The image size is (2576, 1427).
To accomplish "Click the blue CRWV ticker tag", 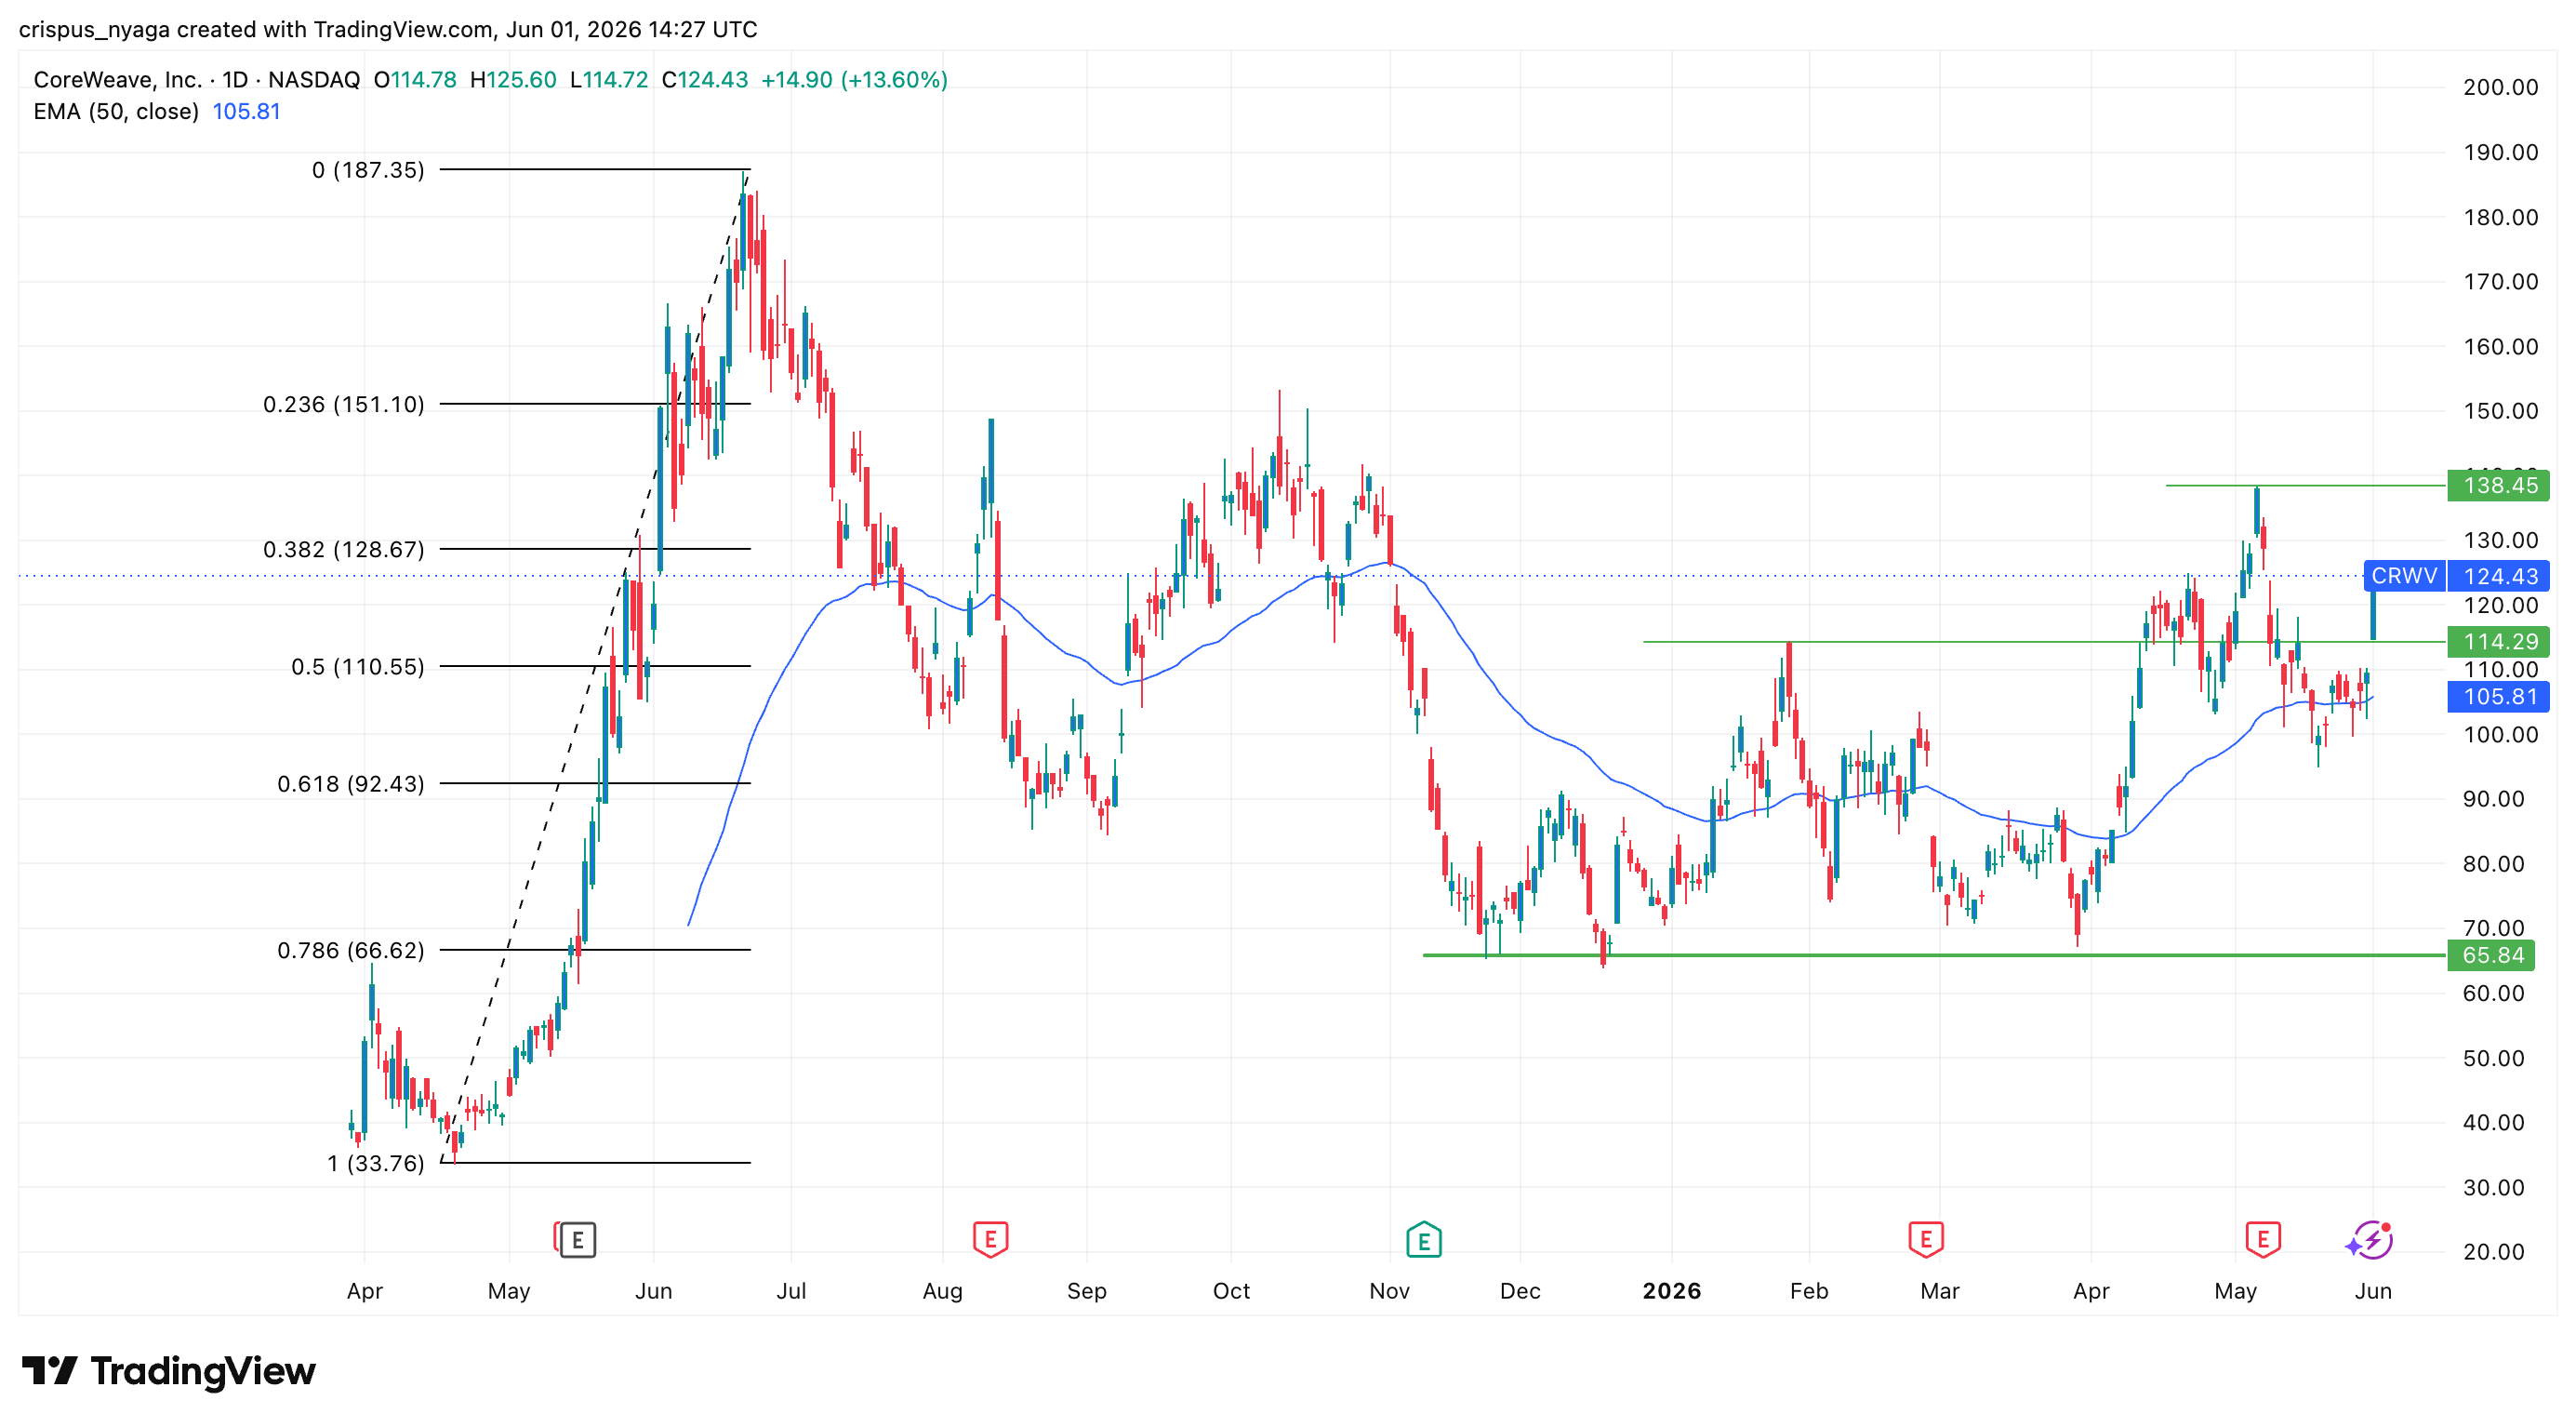I will [x=2404, y=576].
